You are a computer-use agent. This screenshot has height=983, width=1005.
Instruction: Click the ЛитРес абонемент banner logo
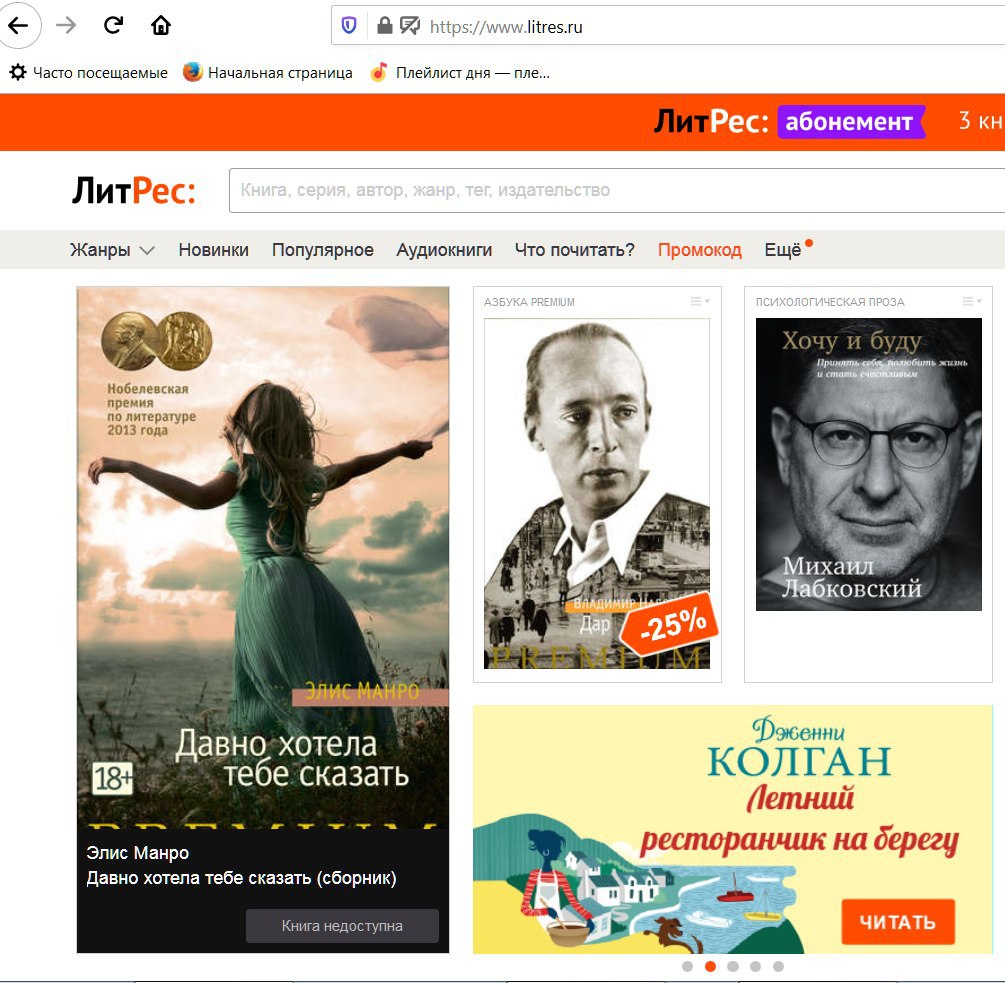790,121
